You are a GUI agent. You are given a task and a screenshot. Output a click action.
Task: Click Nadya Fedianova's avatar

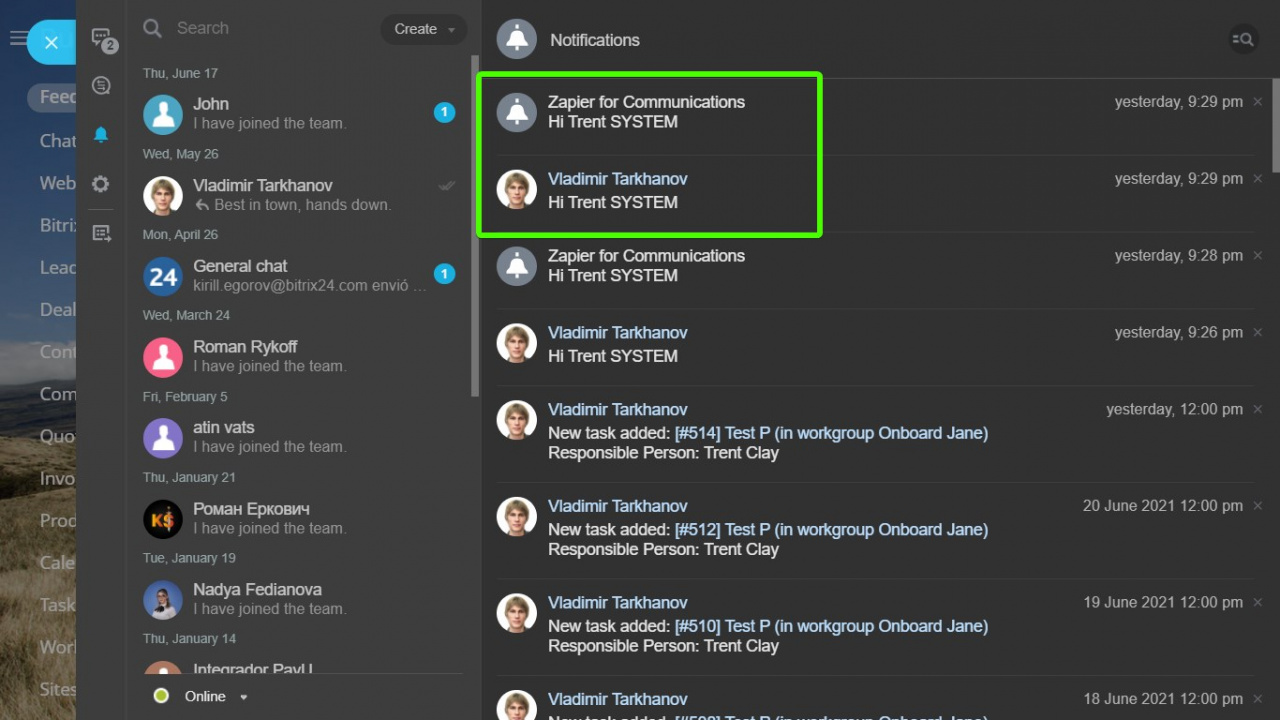tap(163, 600)
